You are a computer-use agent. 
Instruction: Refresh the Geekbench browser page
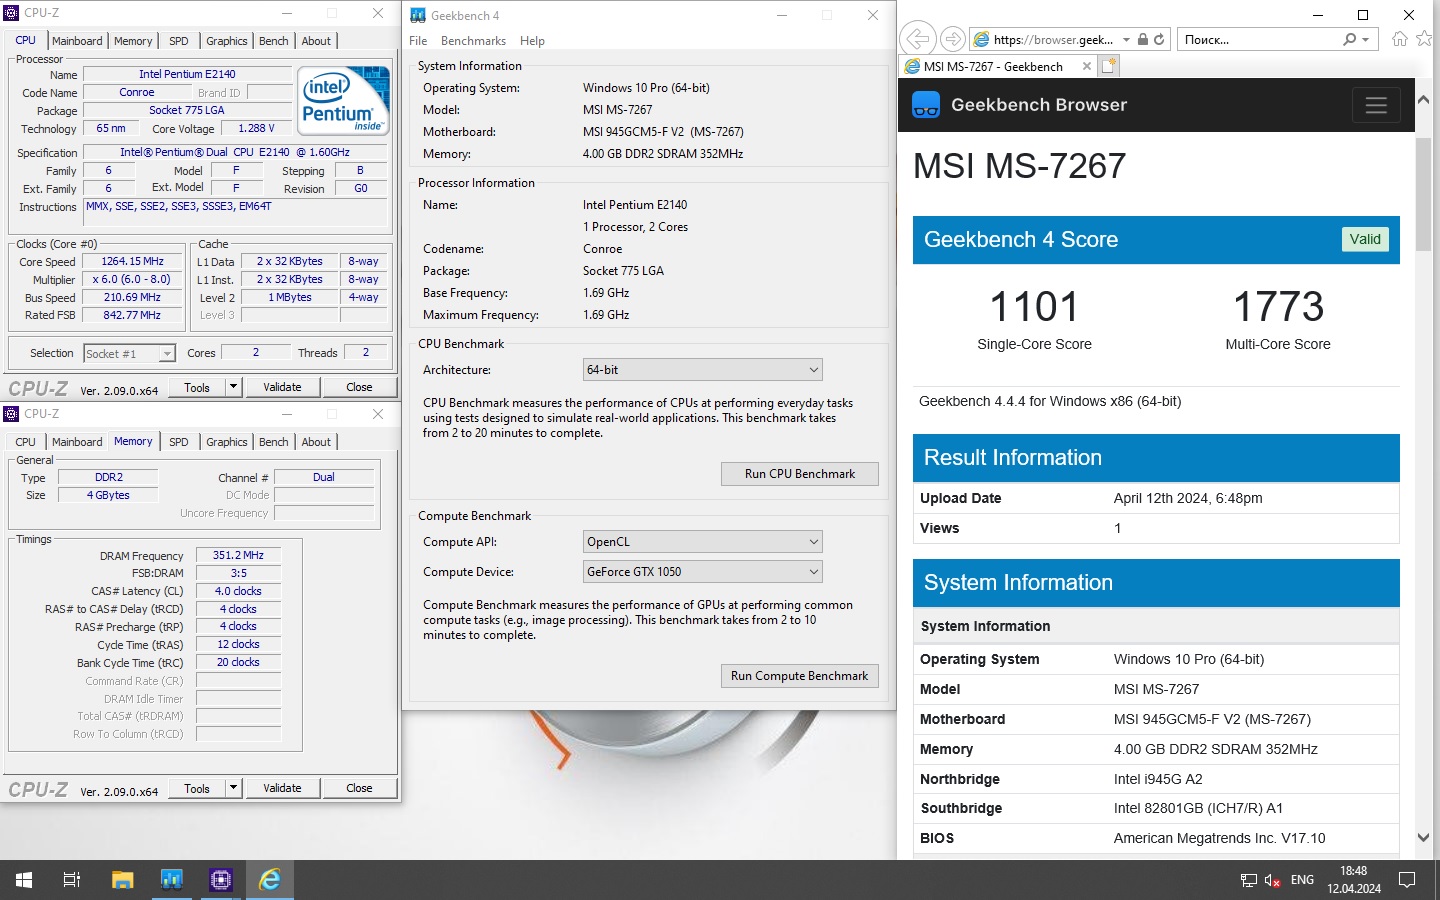pyautogui.click(x=1159, y=39)
